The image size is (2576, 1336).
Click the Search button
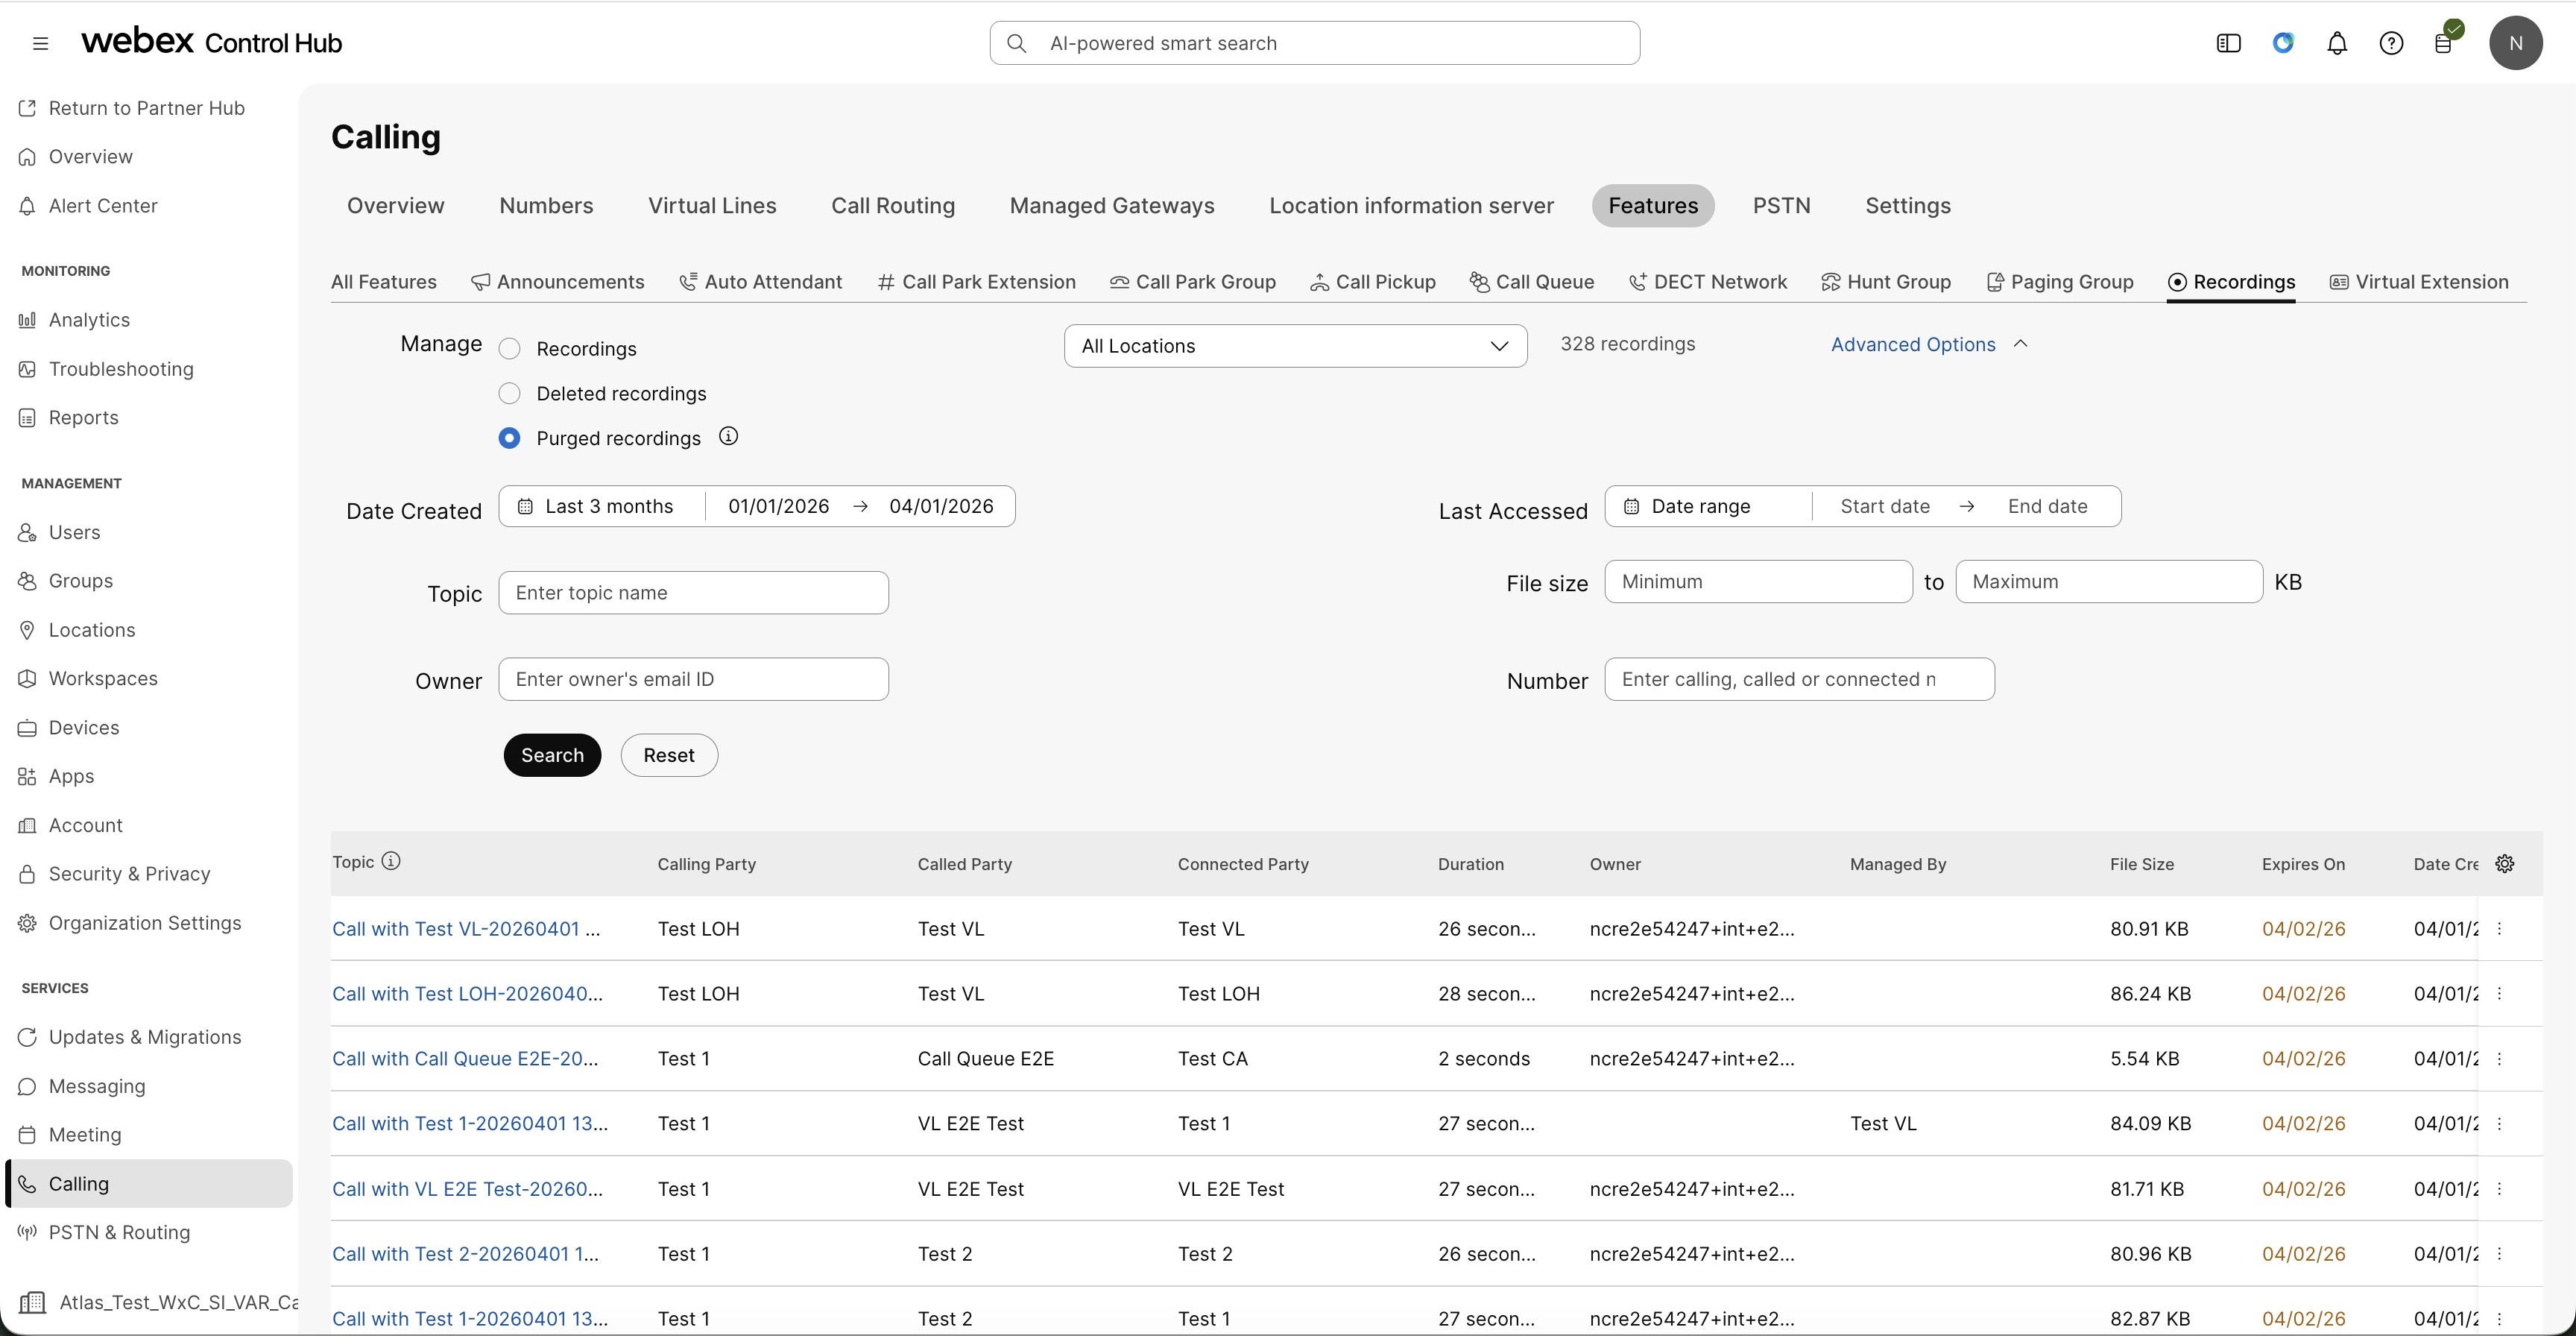click(551, 755)
